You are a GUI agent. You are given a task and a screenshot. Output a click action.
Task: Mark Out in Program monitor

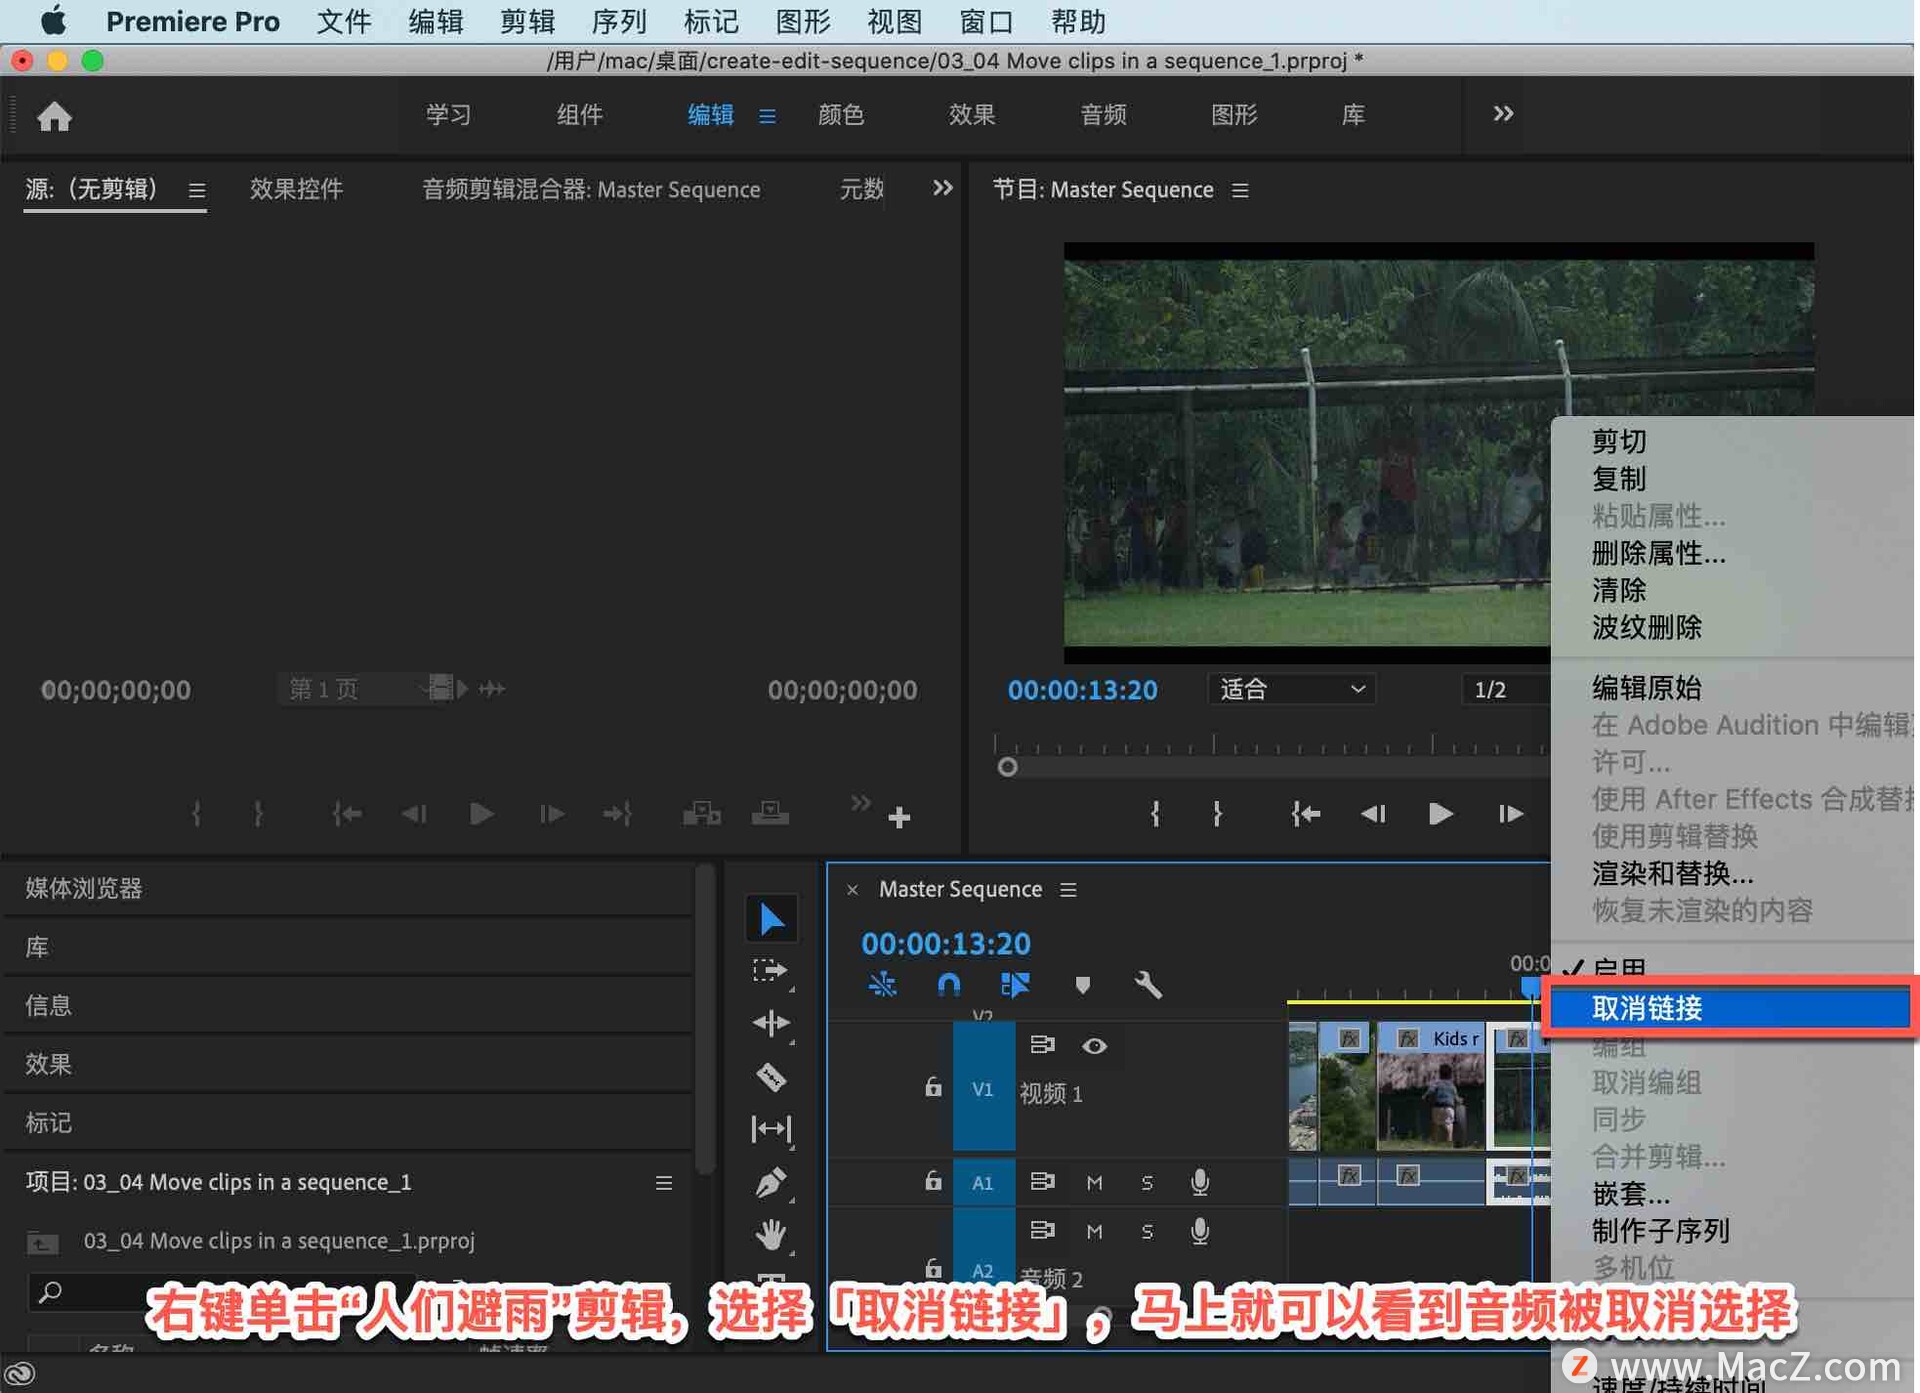point(1217,814)
